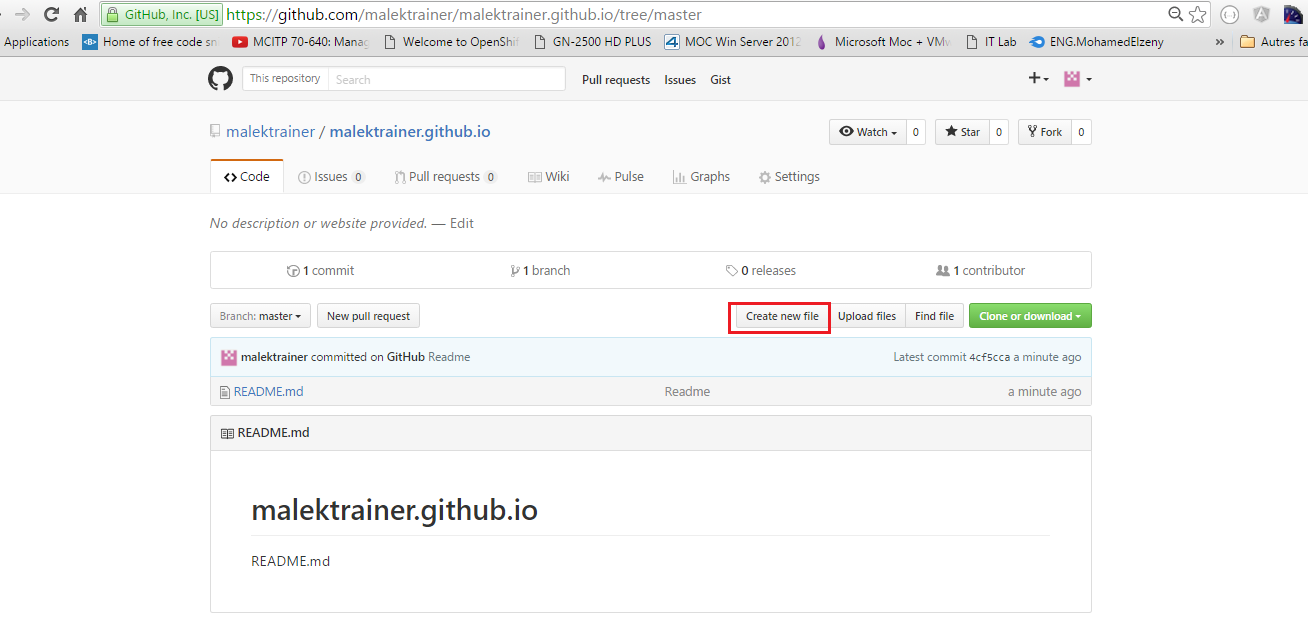
Task: Click the New pull request button
Action: click(x=369, y=316)
